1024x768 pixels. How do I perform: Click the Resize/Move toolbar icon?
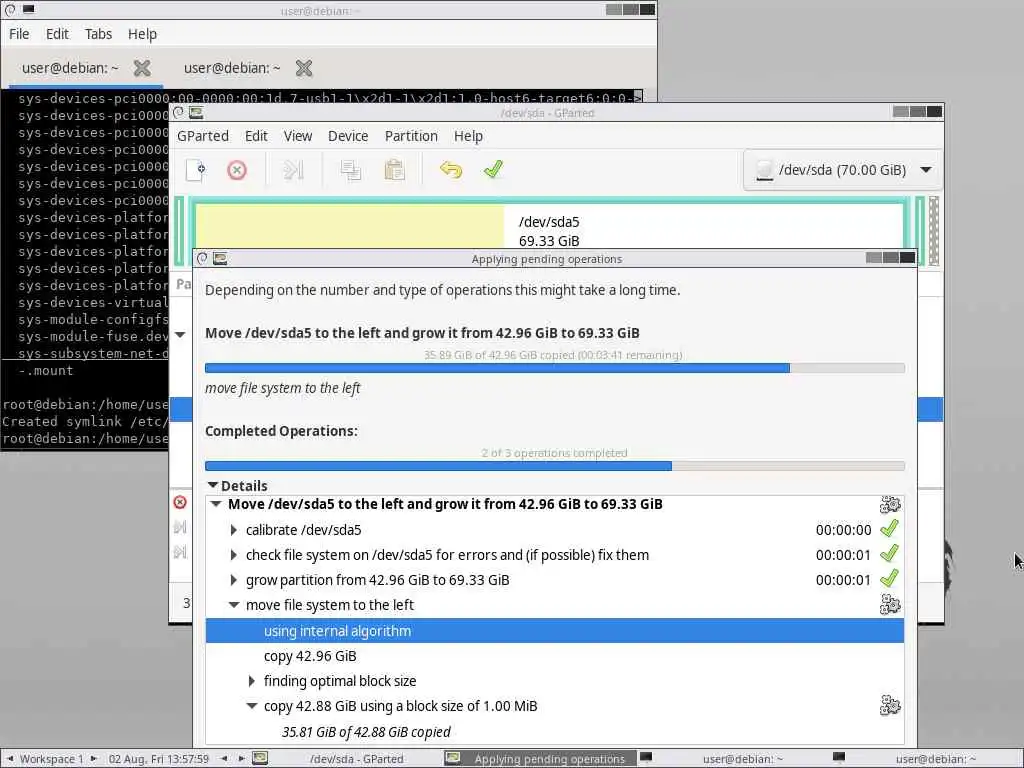click(293, 170)
